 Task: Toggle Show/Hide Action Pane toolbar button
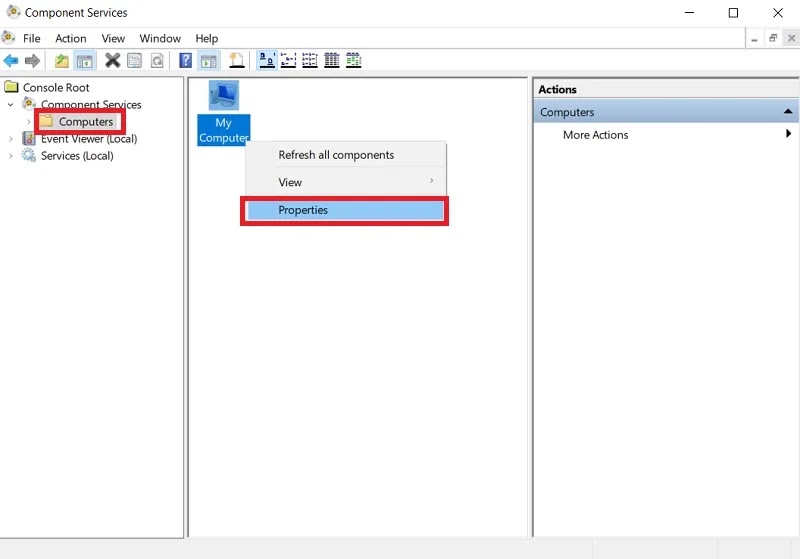point(209,61)
